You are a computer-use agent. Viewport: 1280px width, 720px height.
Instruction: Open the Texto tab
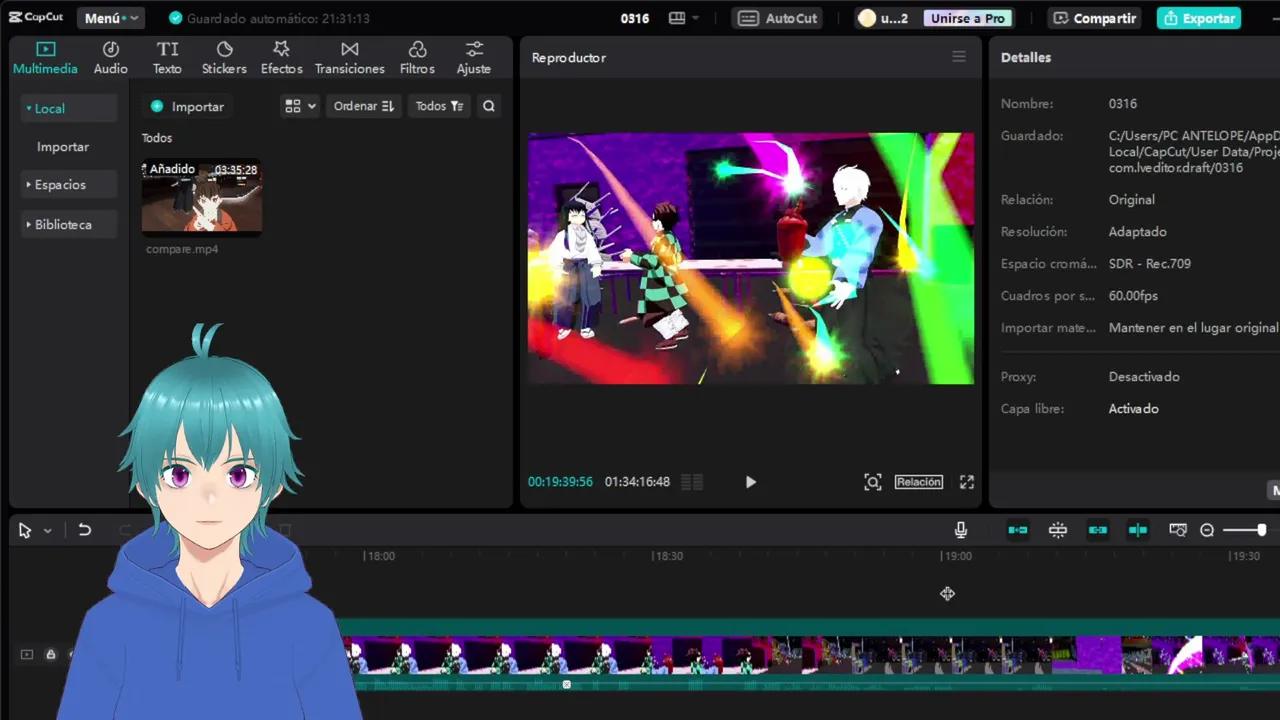click(167, 58)
